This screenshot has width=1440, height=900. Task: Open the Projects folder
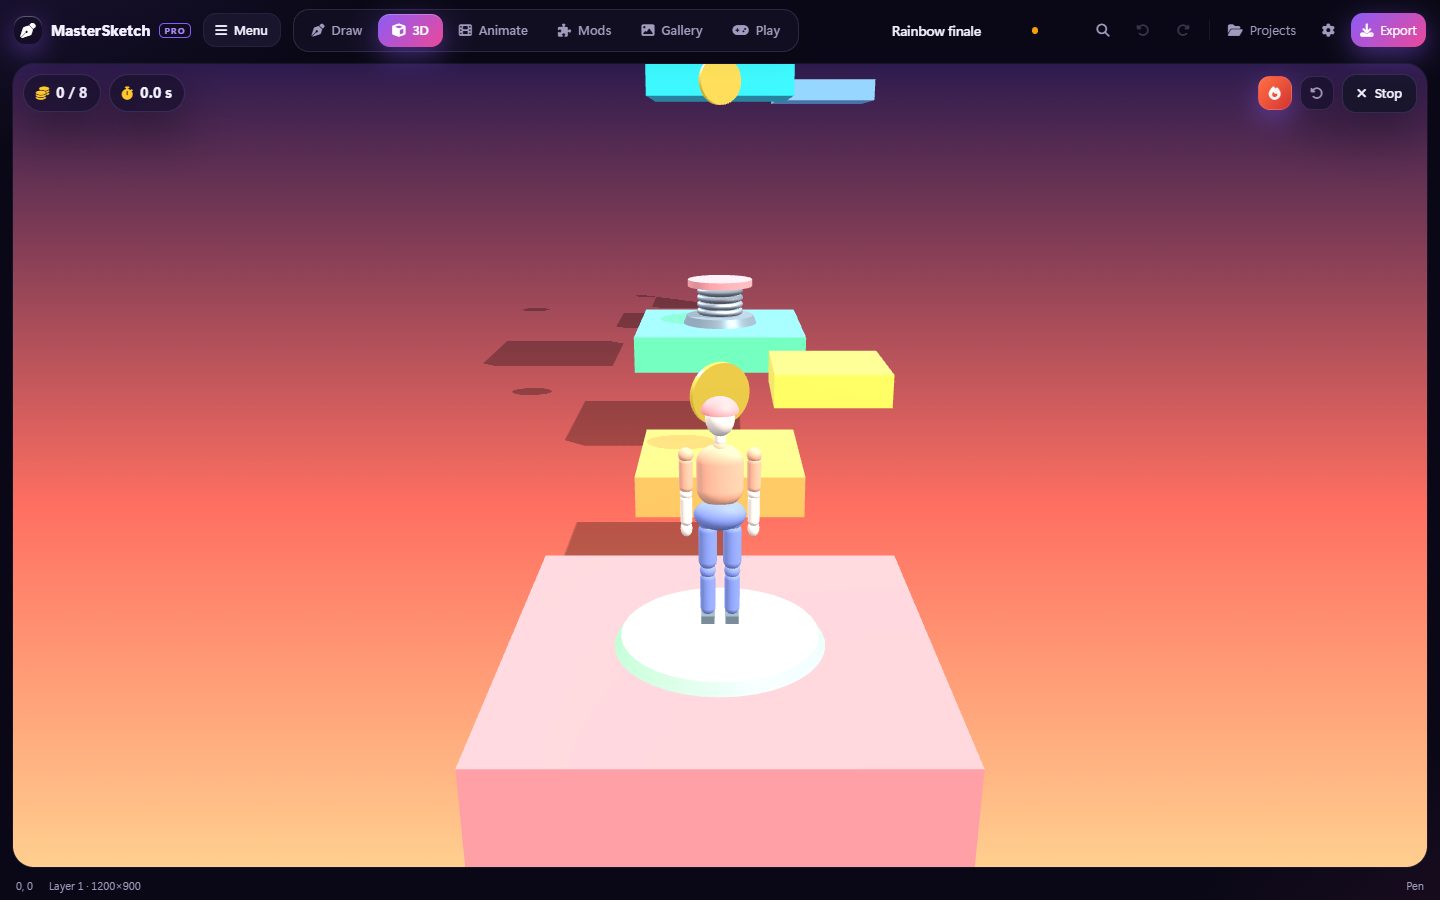(x=1261, y=30)
